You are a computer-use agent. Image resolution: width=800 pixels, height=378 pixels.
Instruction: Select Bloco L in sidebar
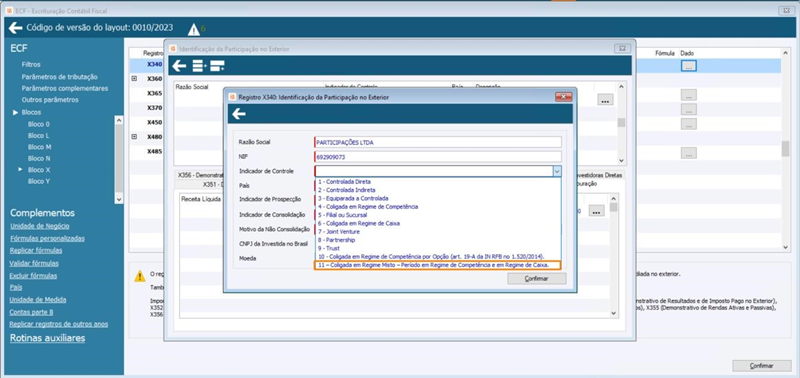point(39,136)
